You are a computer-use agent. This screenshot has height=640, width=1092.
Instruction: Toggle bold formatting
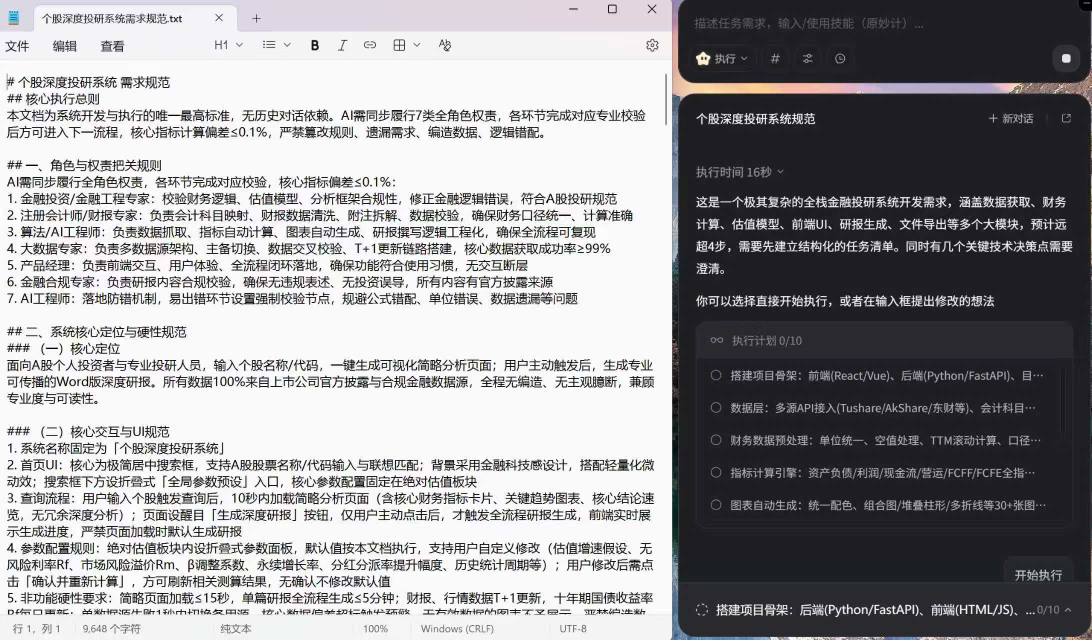pyautogui.click(x=315, y=45)
